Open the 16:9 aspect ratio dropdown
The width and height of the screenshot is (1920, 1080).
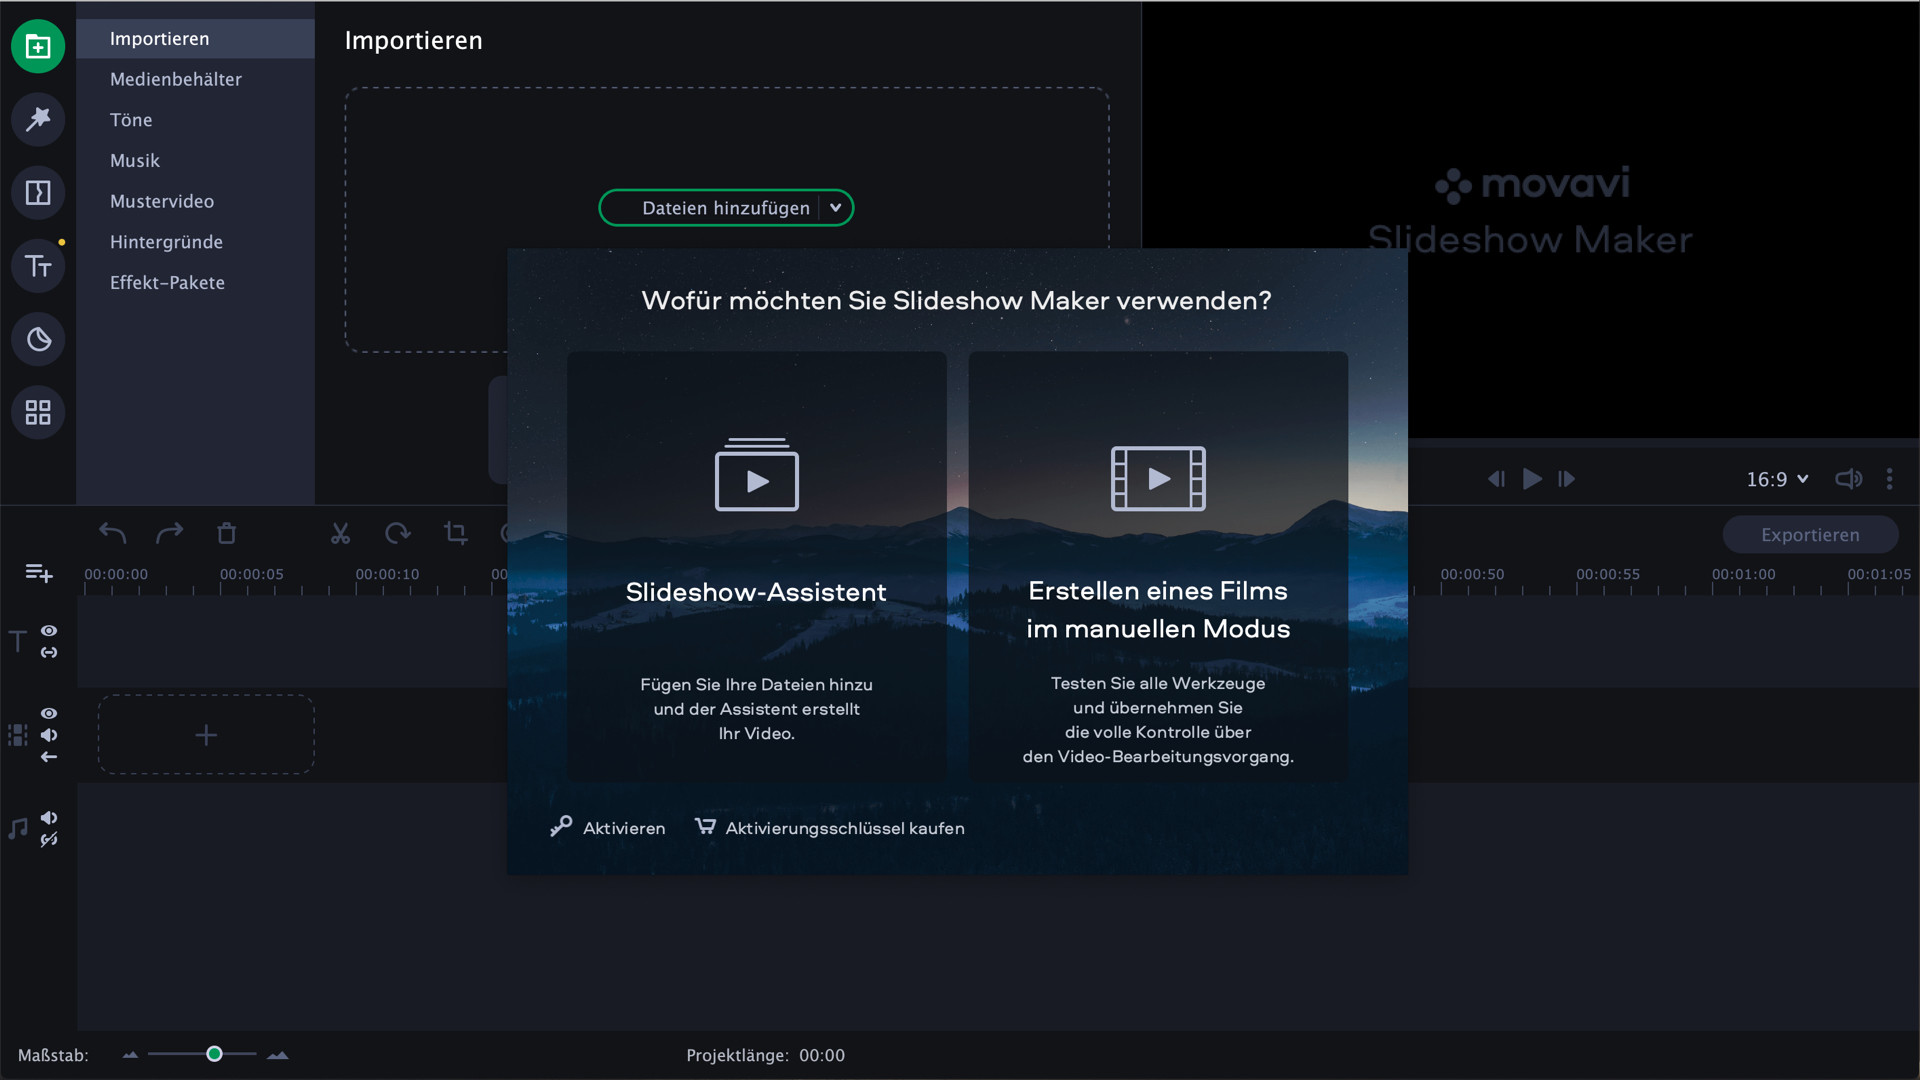(x=1777, y=479)
